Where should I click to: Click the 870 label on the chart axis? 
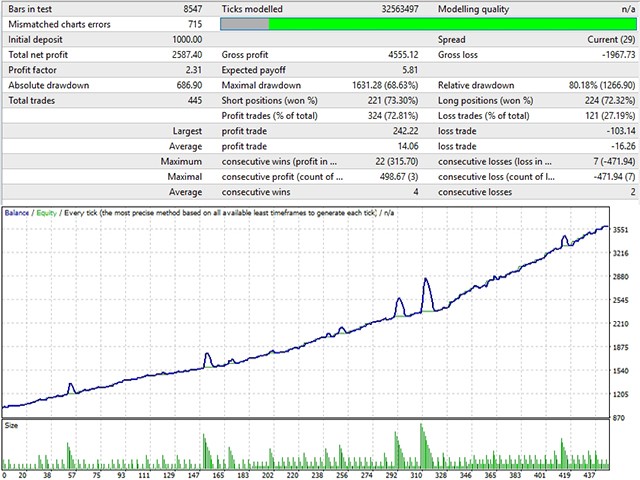coord(618,418)
